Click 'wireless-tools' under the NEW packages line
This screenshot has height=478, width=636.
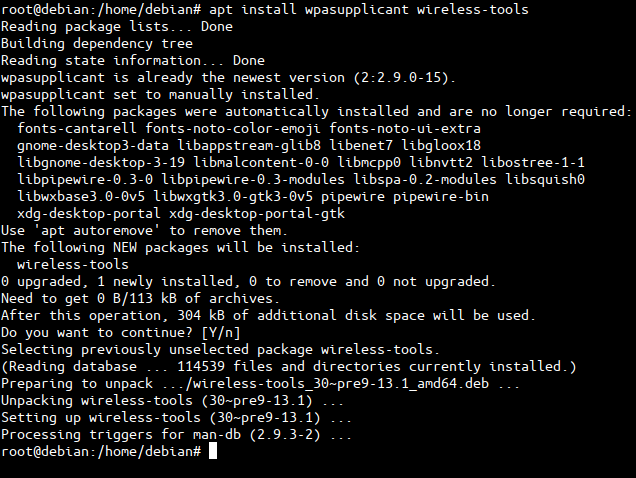click(72, 264)
